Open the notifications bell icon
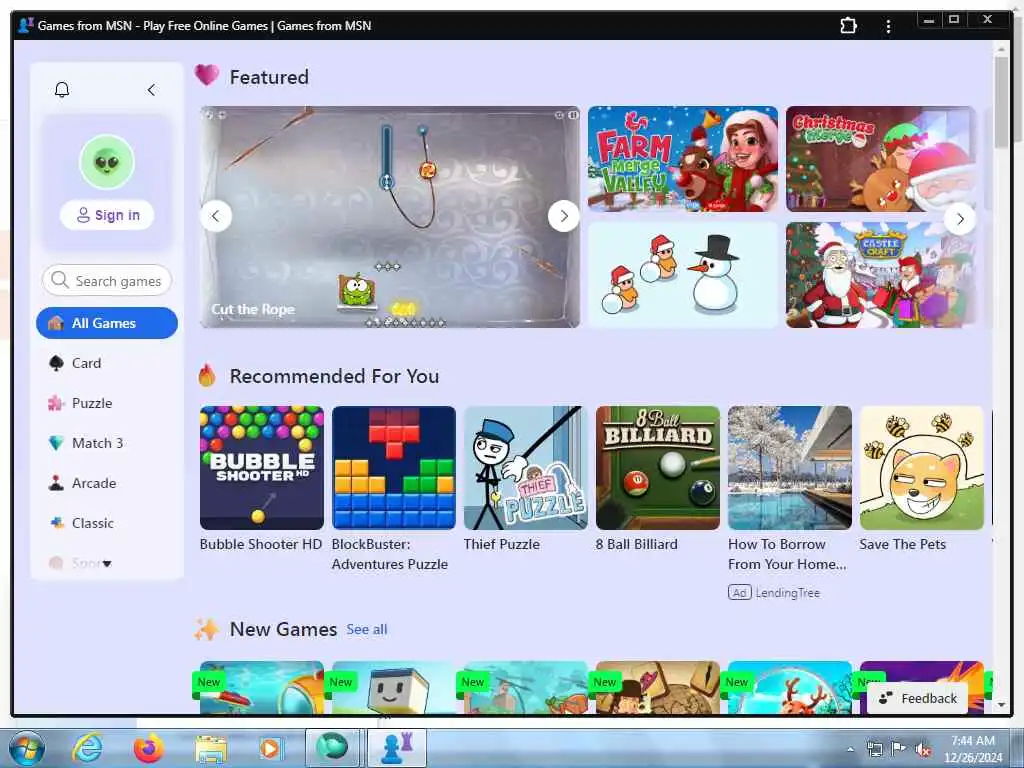This screenshot has height=768, width=1024. [62, 89]
